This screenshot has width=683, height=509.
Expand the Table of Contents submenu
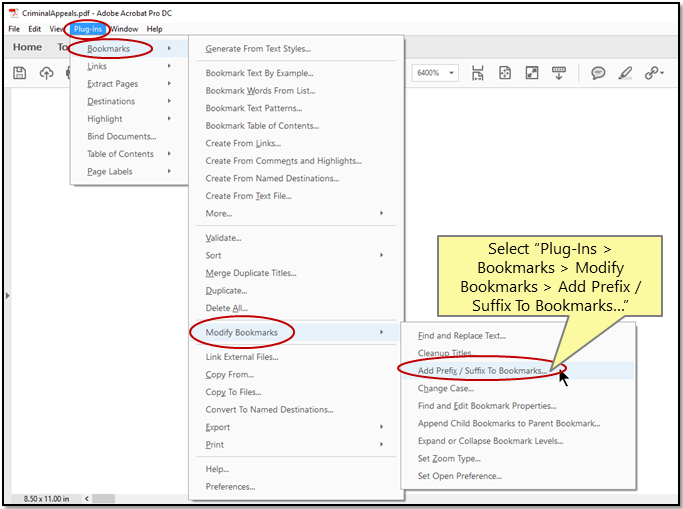pyautogui.click(x=129, y=154)
